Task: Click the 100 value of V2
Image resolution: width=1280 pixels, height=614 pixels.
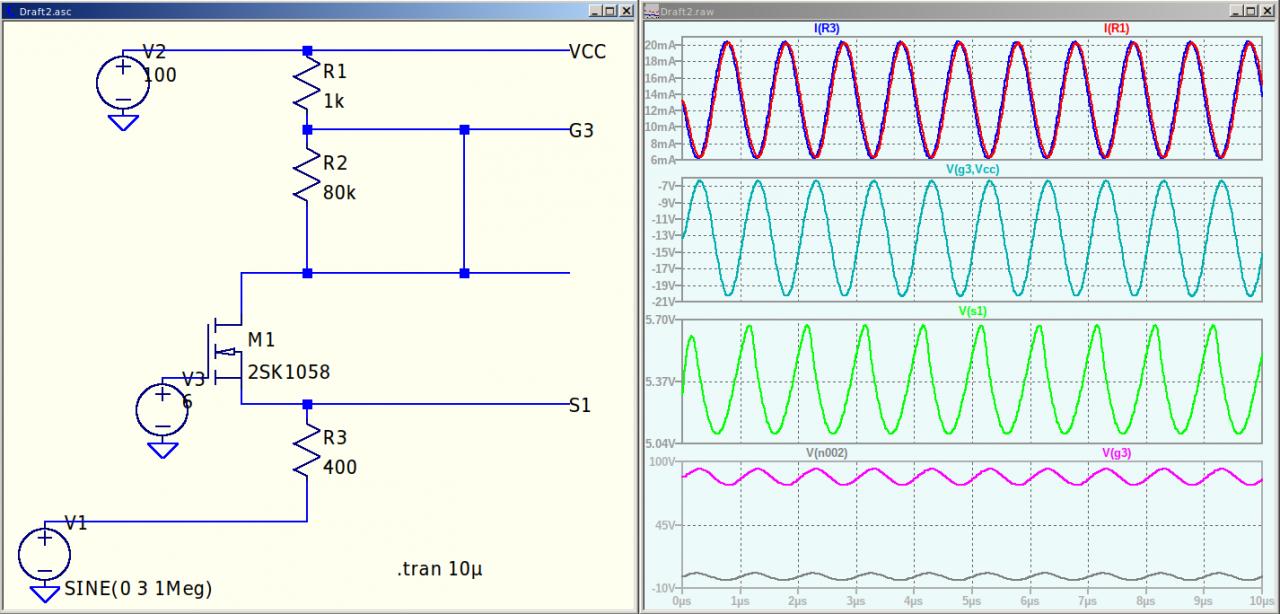Action: pyautogui.click(x=160, y=75)
